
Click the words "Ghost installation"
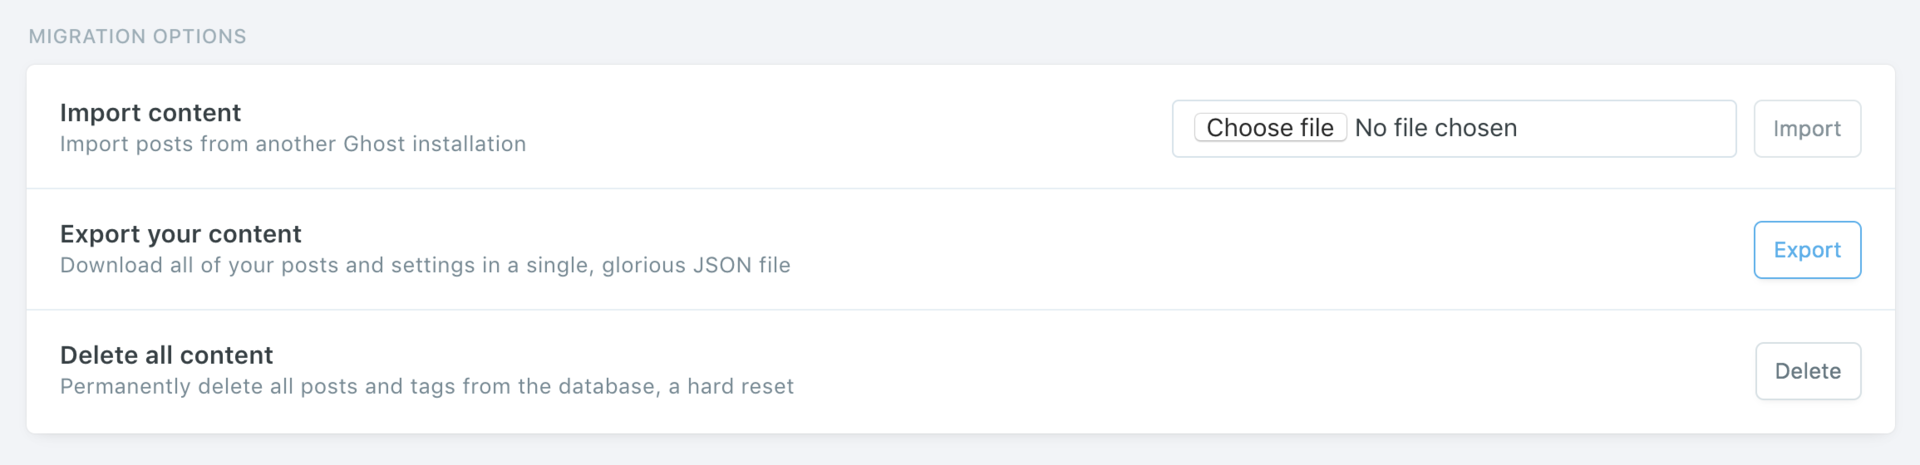click(434, 144)
